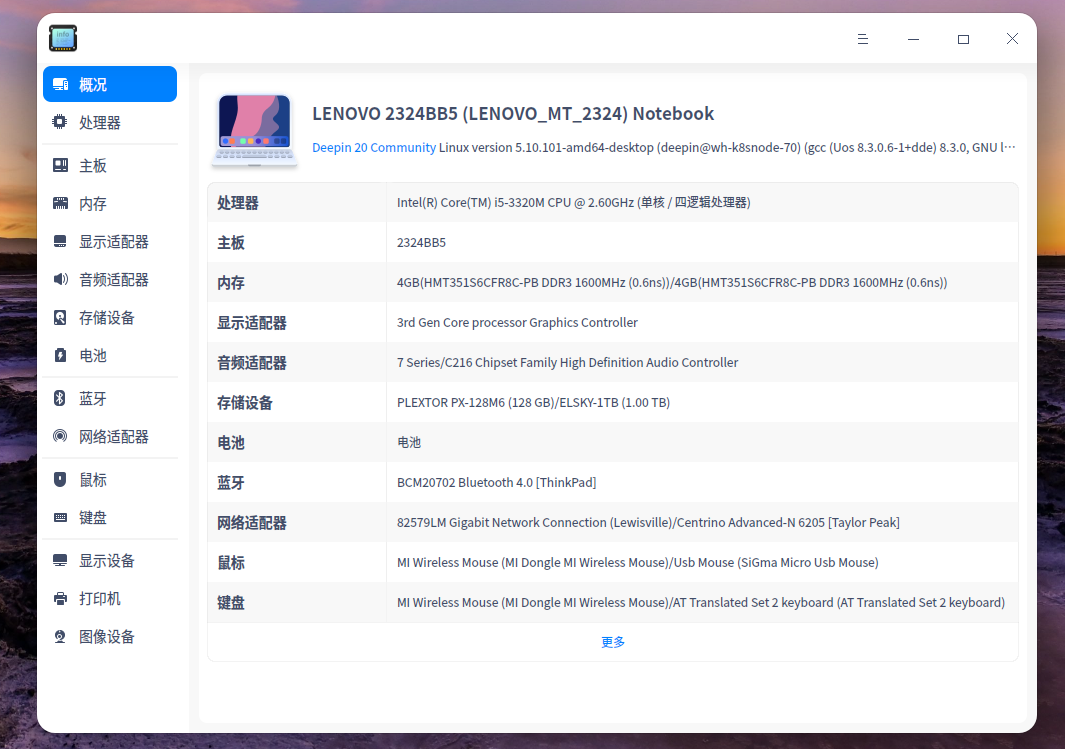1065x749 pixels.
Task: Click the 显示适配器 graphics card icon
Action: coord(60,241)
